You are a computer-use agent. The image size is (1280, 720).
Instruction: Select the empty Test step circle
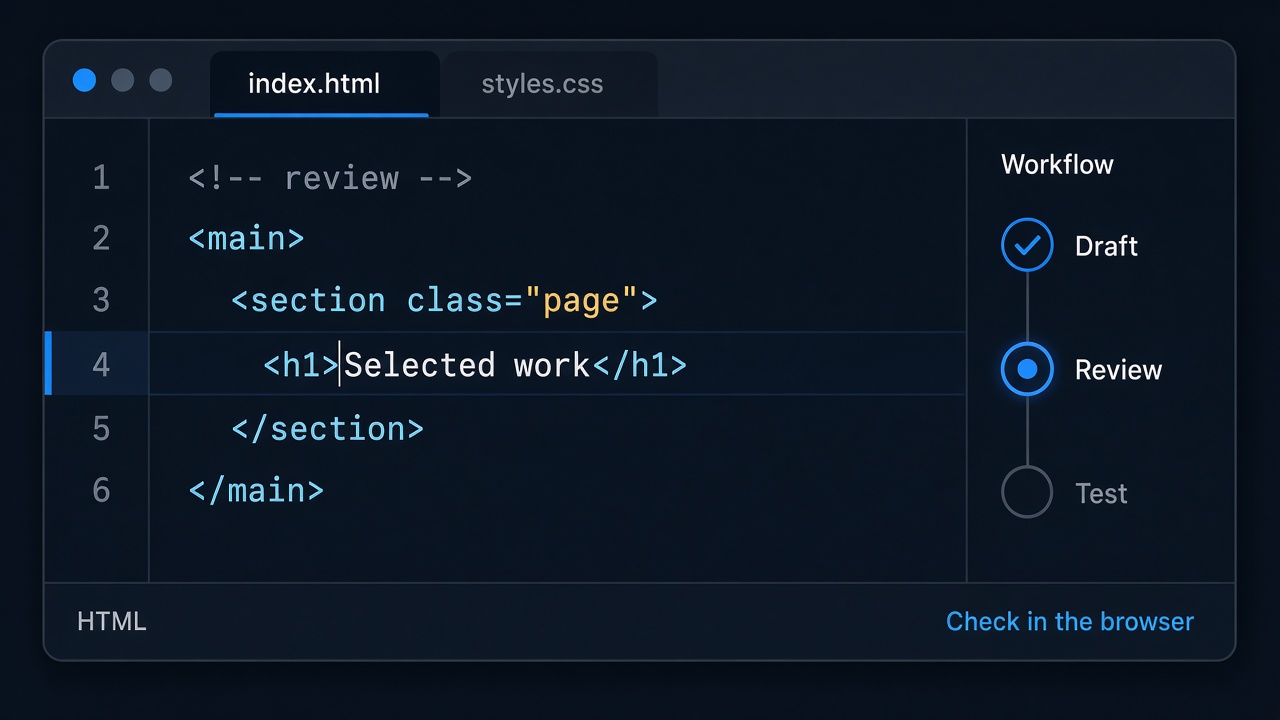click(1027, 492)
